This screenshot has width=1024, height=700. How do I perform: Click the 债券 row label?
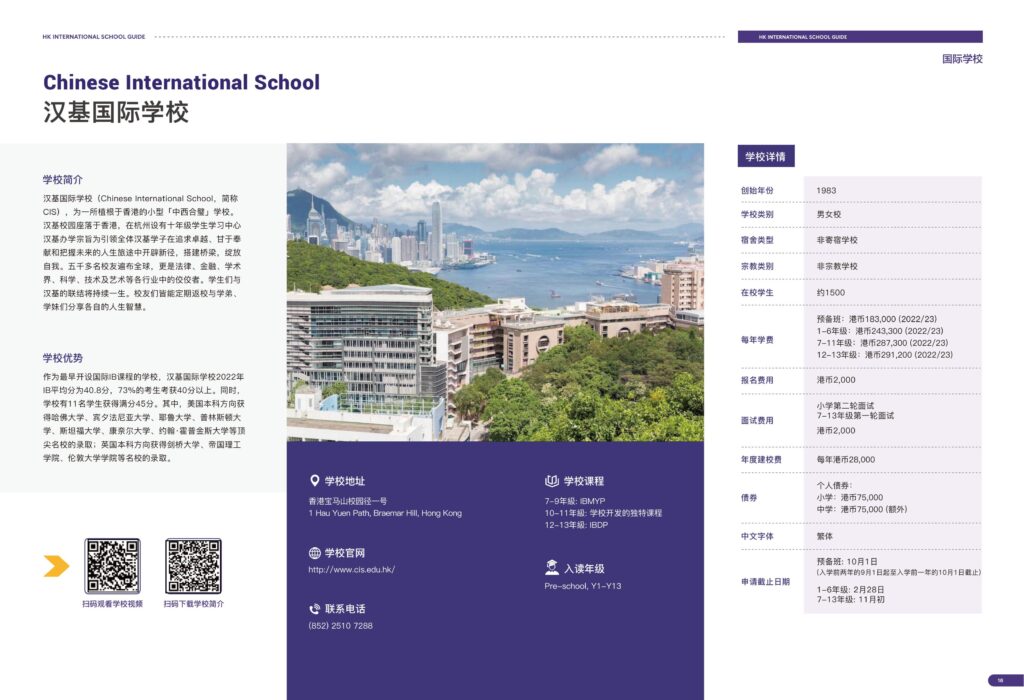(x=749, y=498)
